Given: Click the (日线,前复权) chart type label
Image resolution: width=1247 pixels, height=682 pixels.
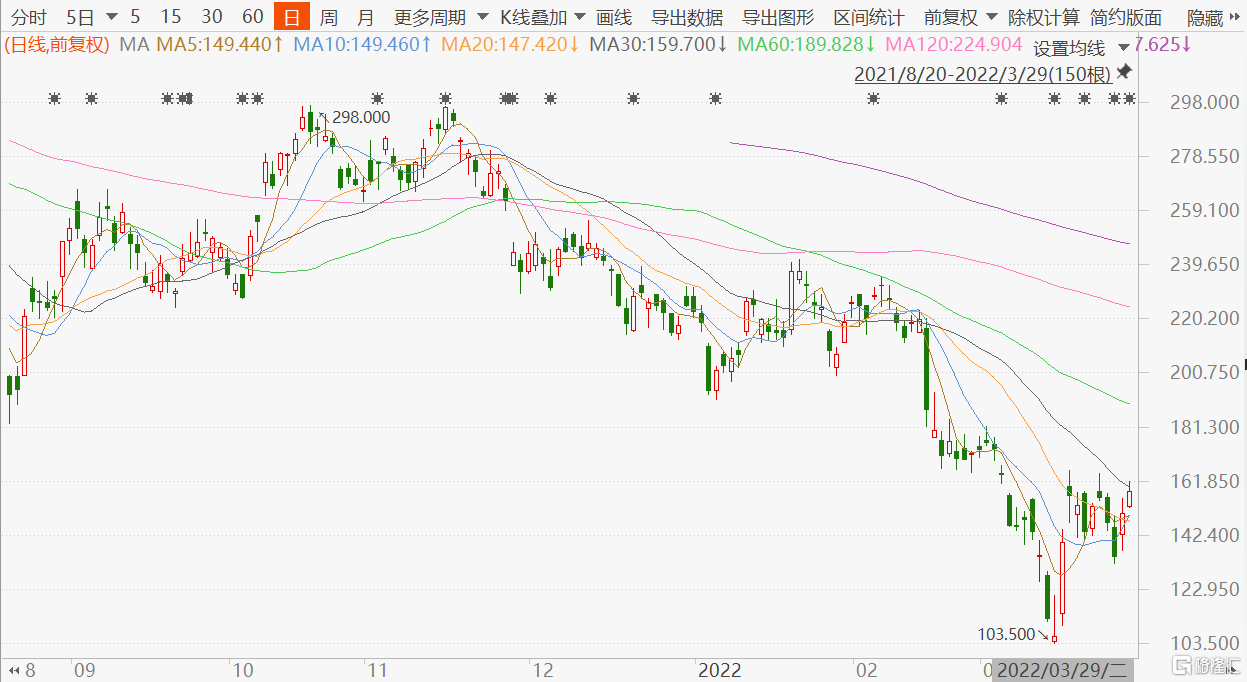Looking at the screenshot, I should coord(56,45).
